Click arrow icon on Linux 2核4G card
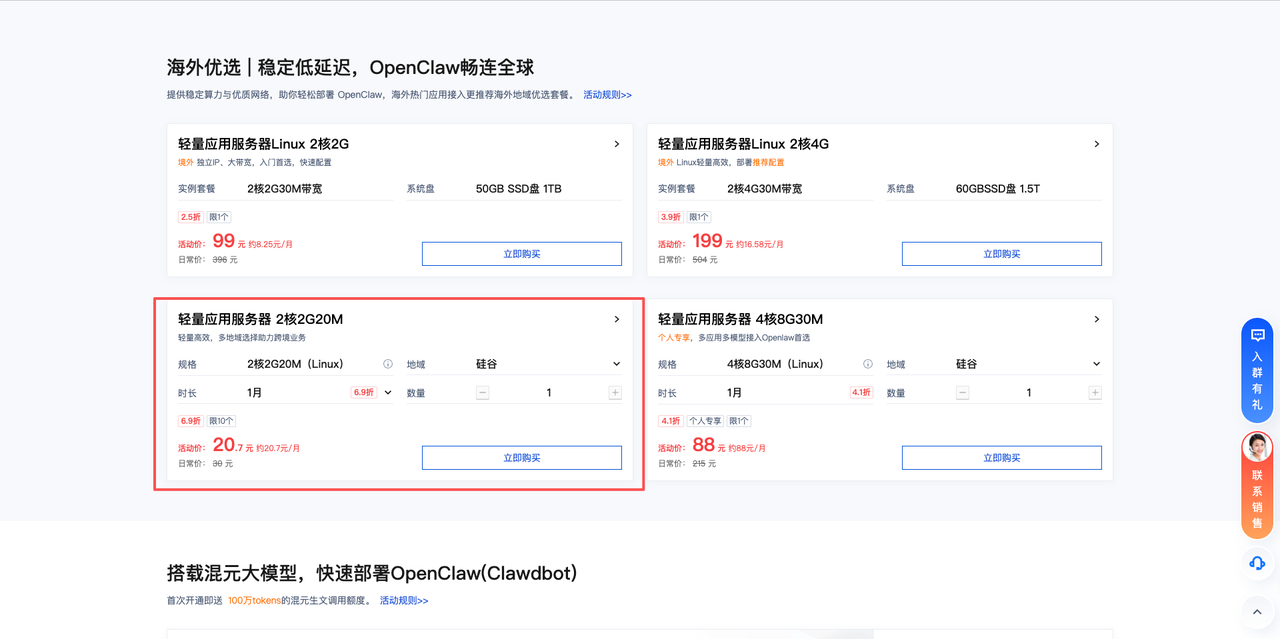This screenshot has height=639, width=1280. (1096, 144)
